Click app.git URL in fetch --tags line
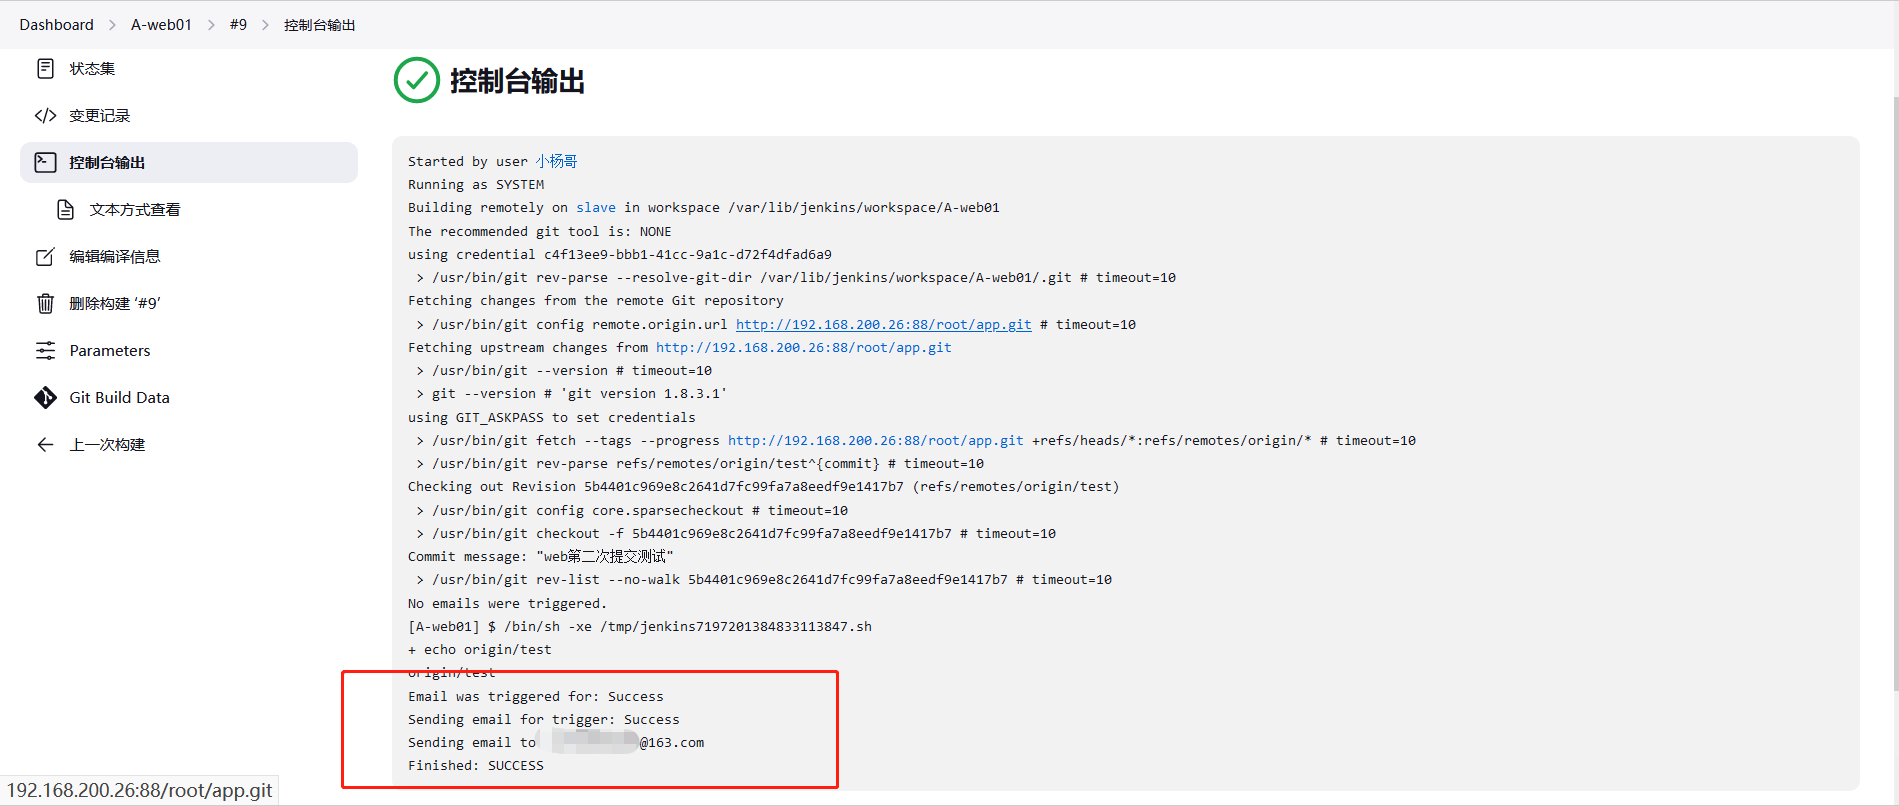Screen dimensions: 1899x806 (876, 440)
